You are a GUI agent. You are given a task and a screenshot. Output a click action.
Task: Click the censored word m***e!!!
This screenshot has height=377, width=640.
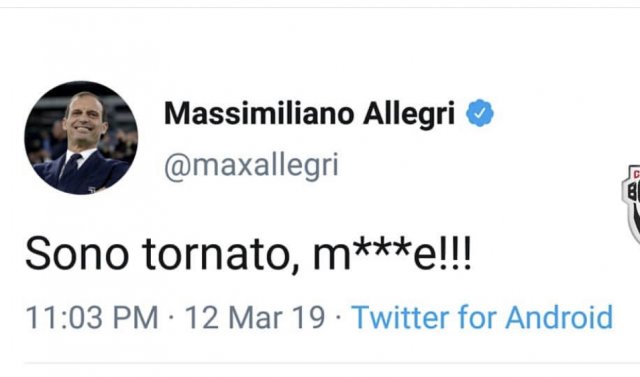(x=393, y=254)
